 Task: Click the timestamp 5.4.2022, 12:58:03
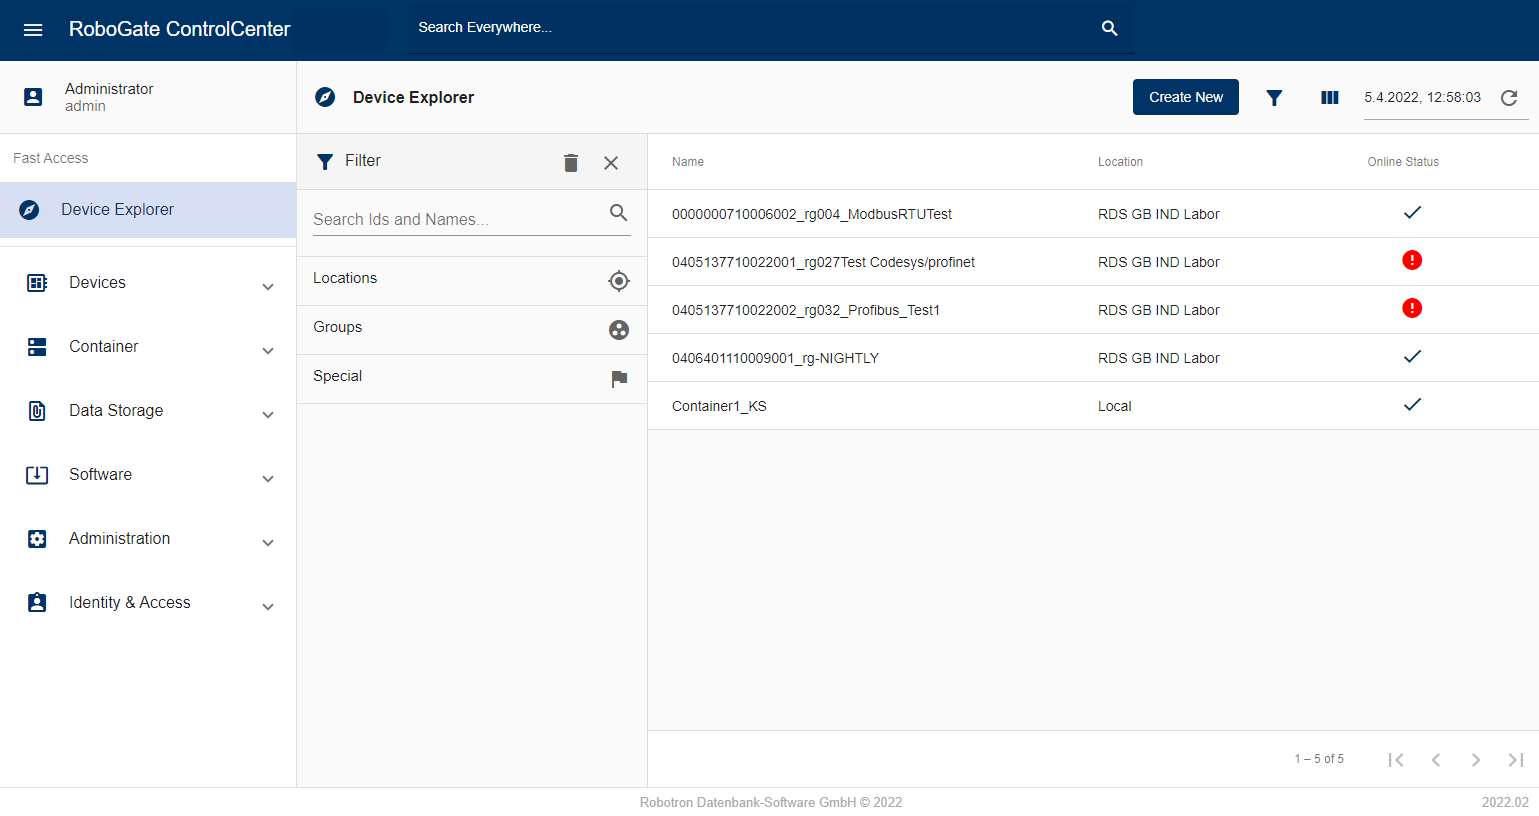click(x=1422, y=97)
